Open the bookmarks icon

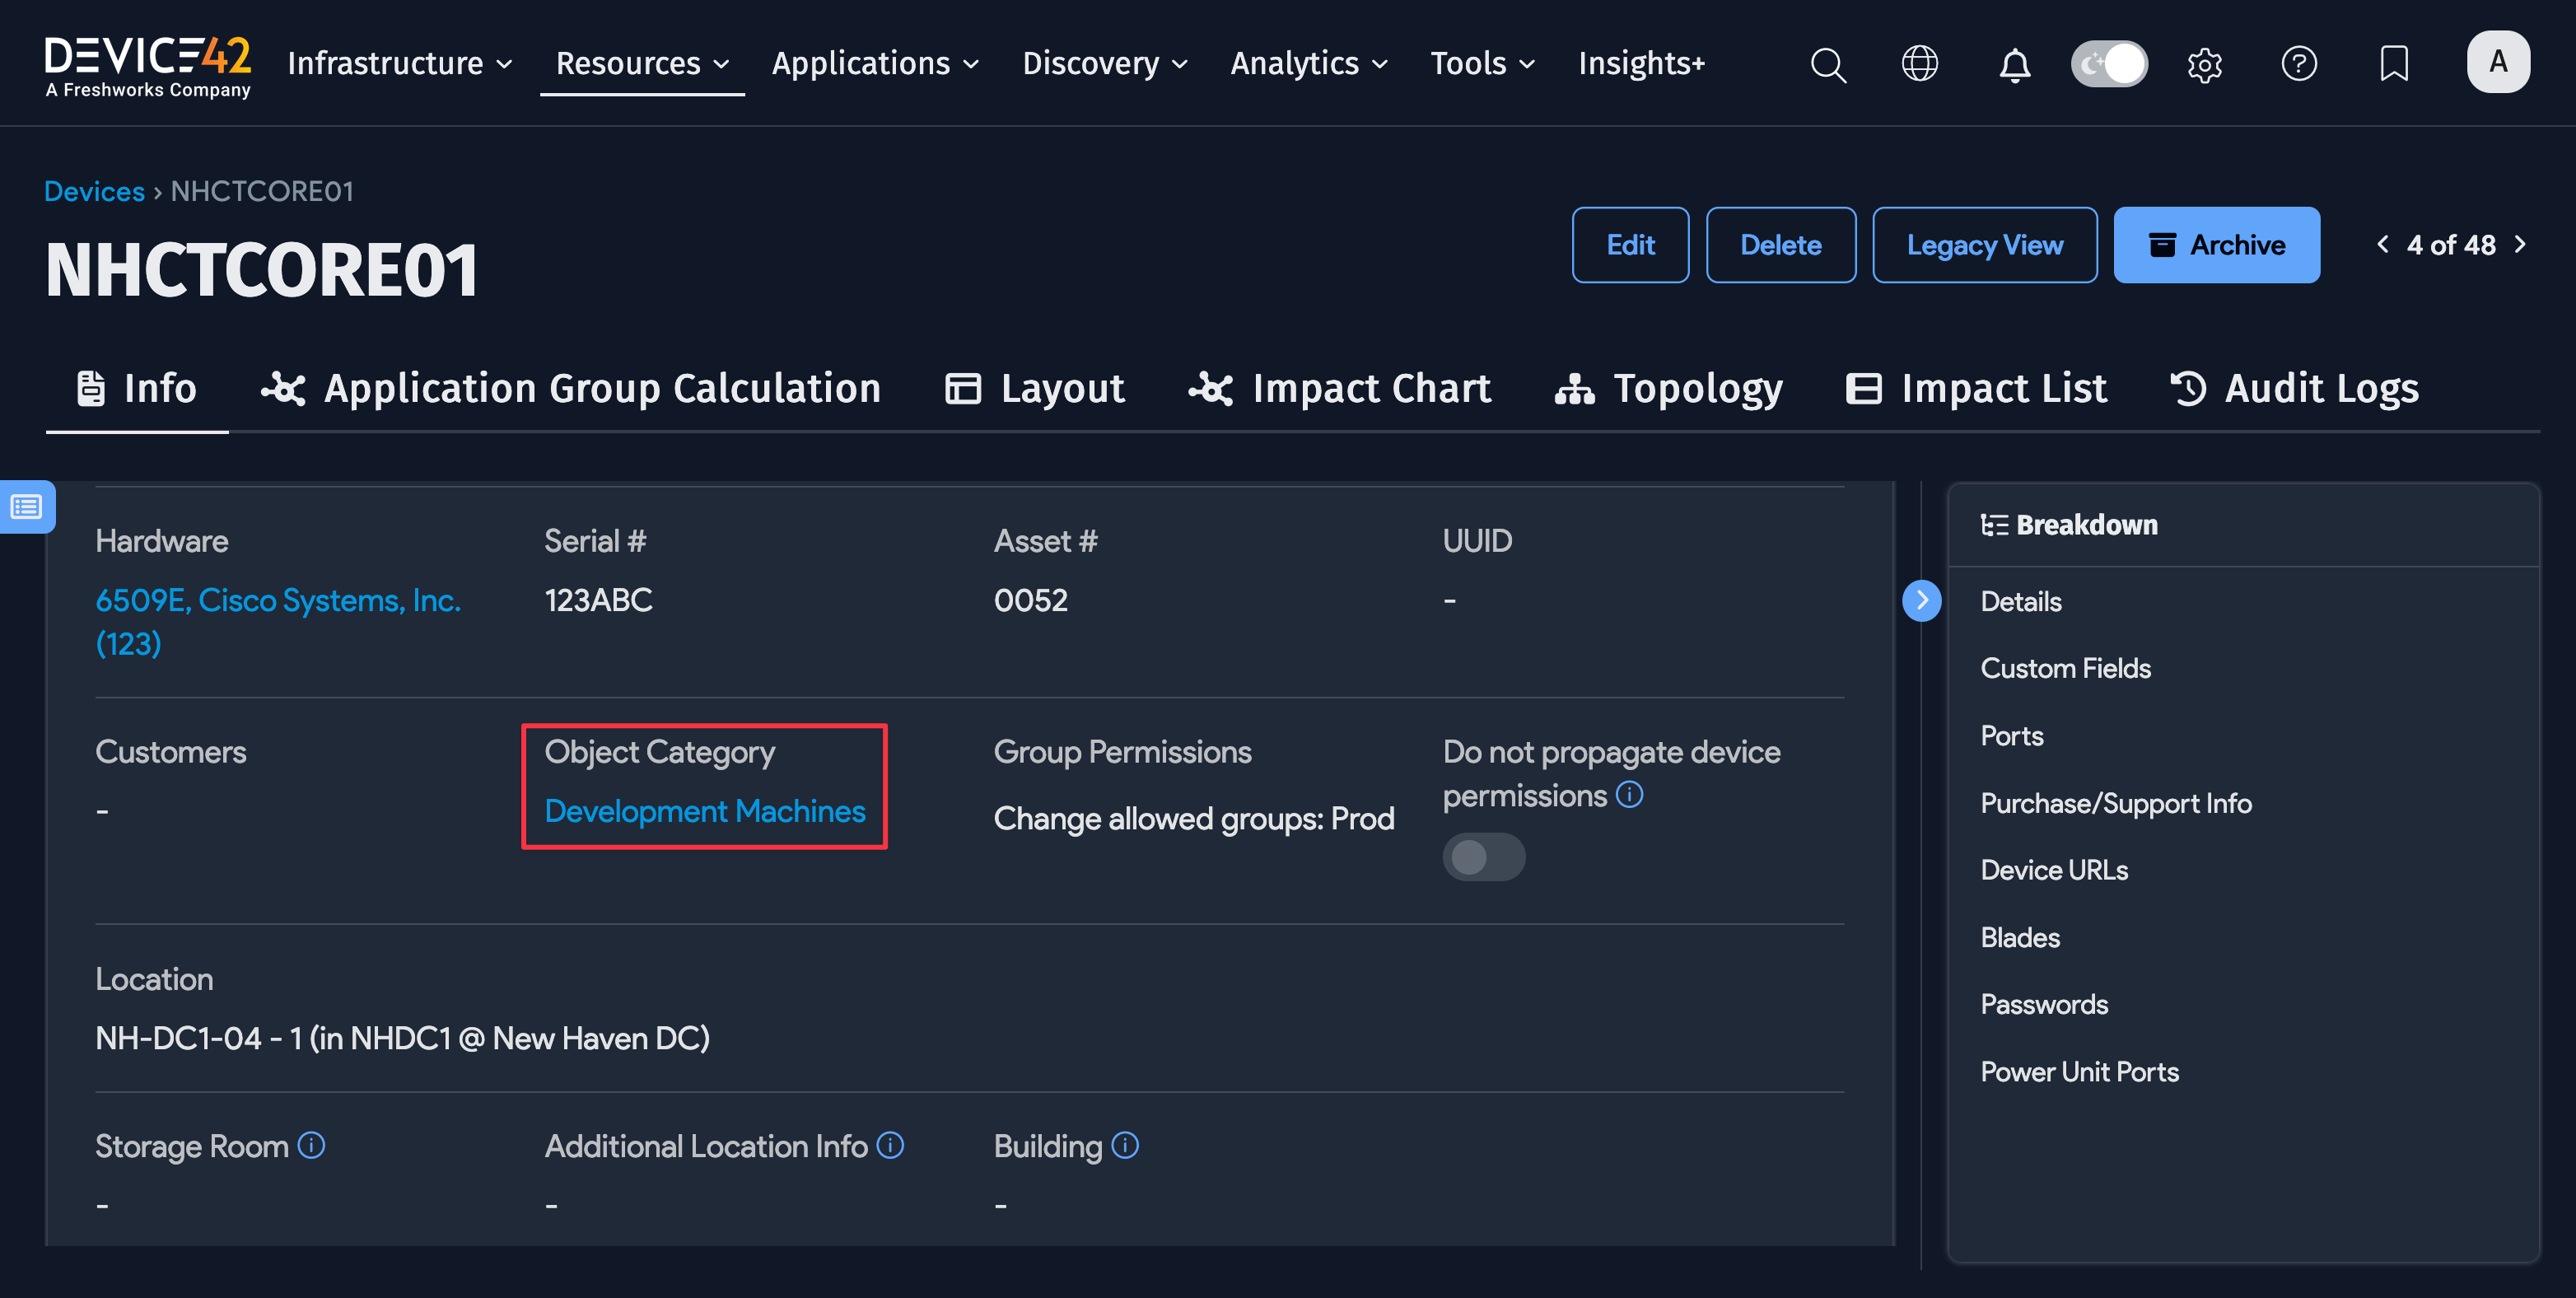(2395, 64)
